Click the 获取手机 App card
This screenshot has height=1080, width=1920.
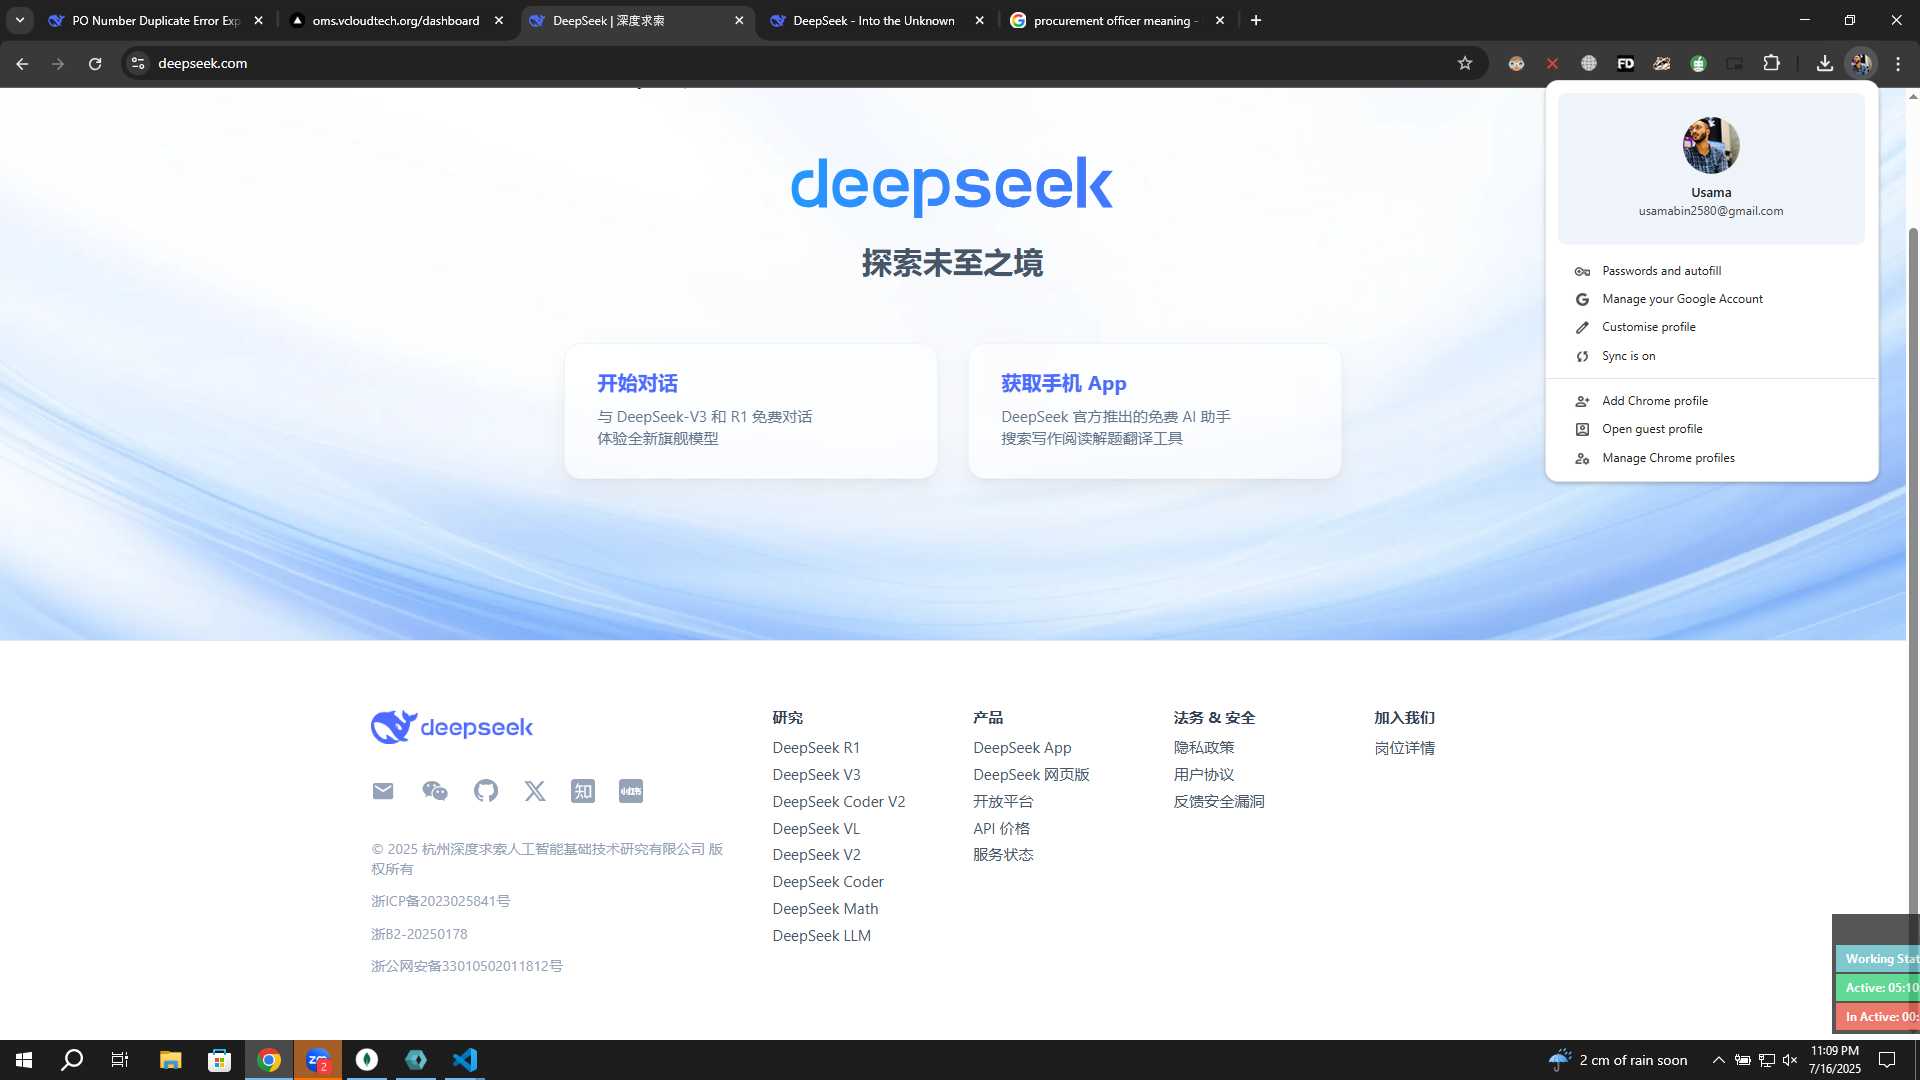click(x=1155, y=411)
